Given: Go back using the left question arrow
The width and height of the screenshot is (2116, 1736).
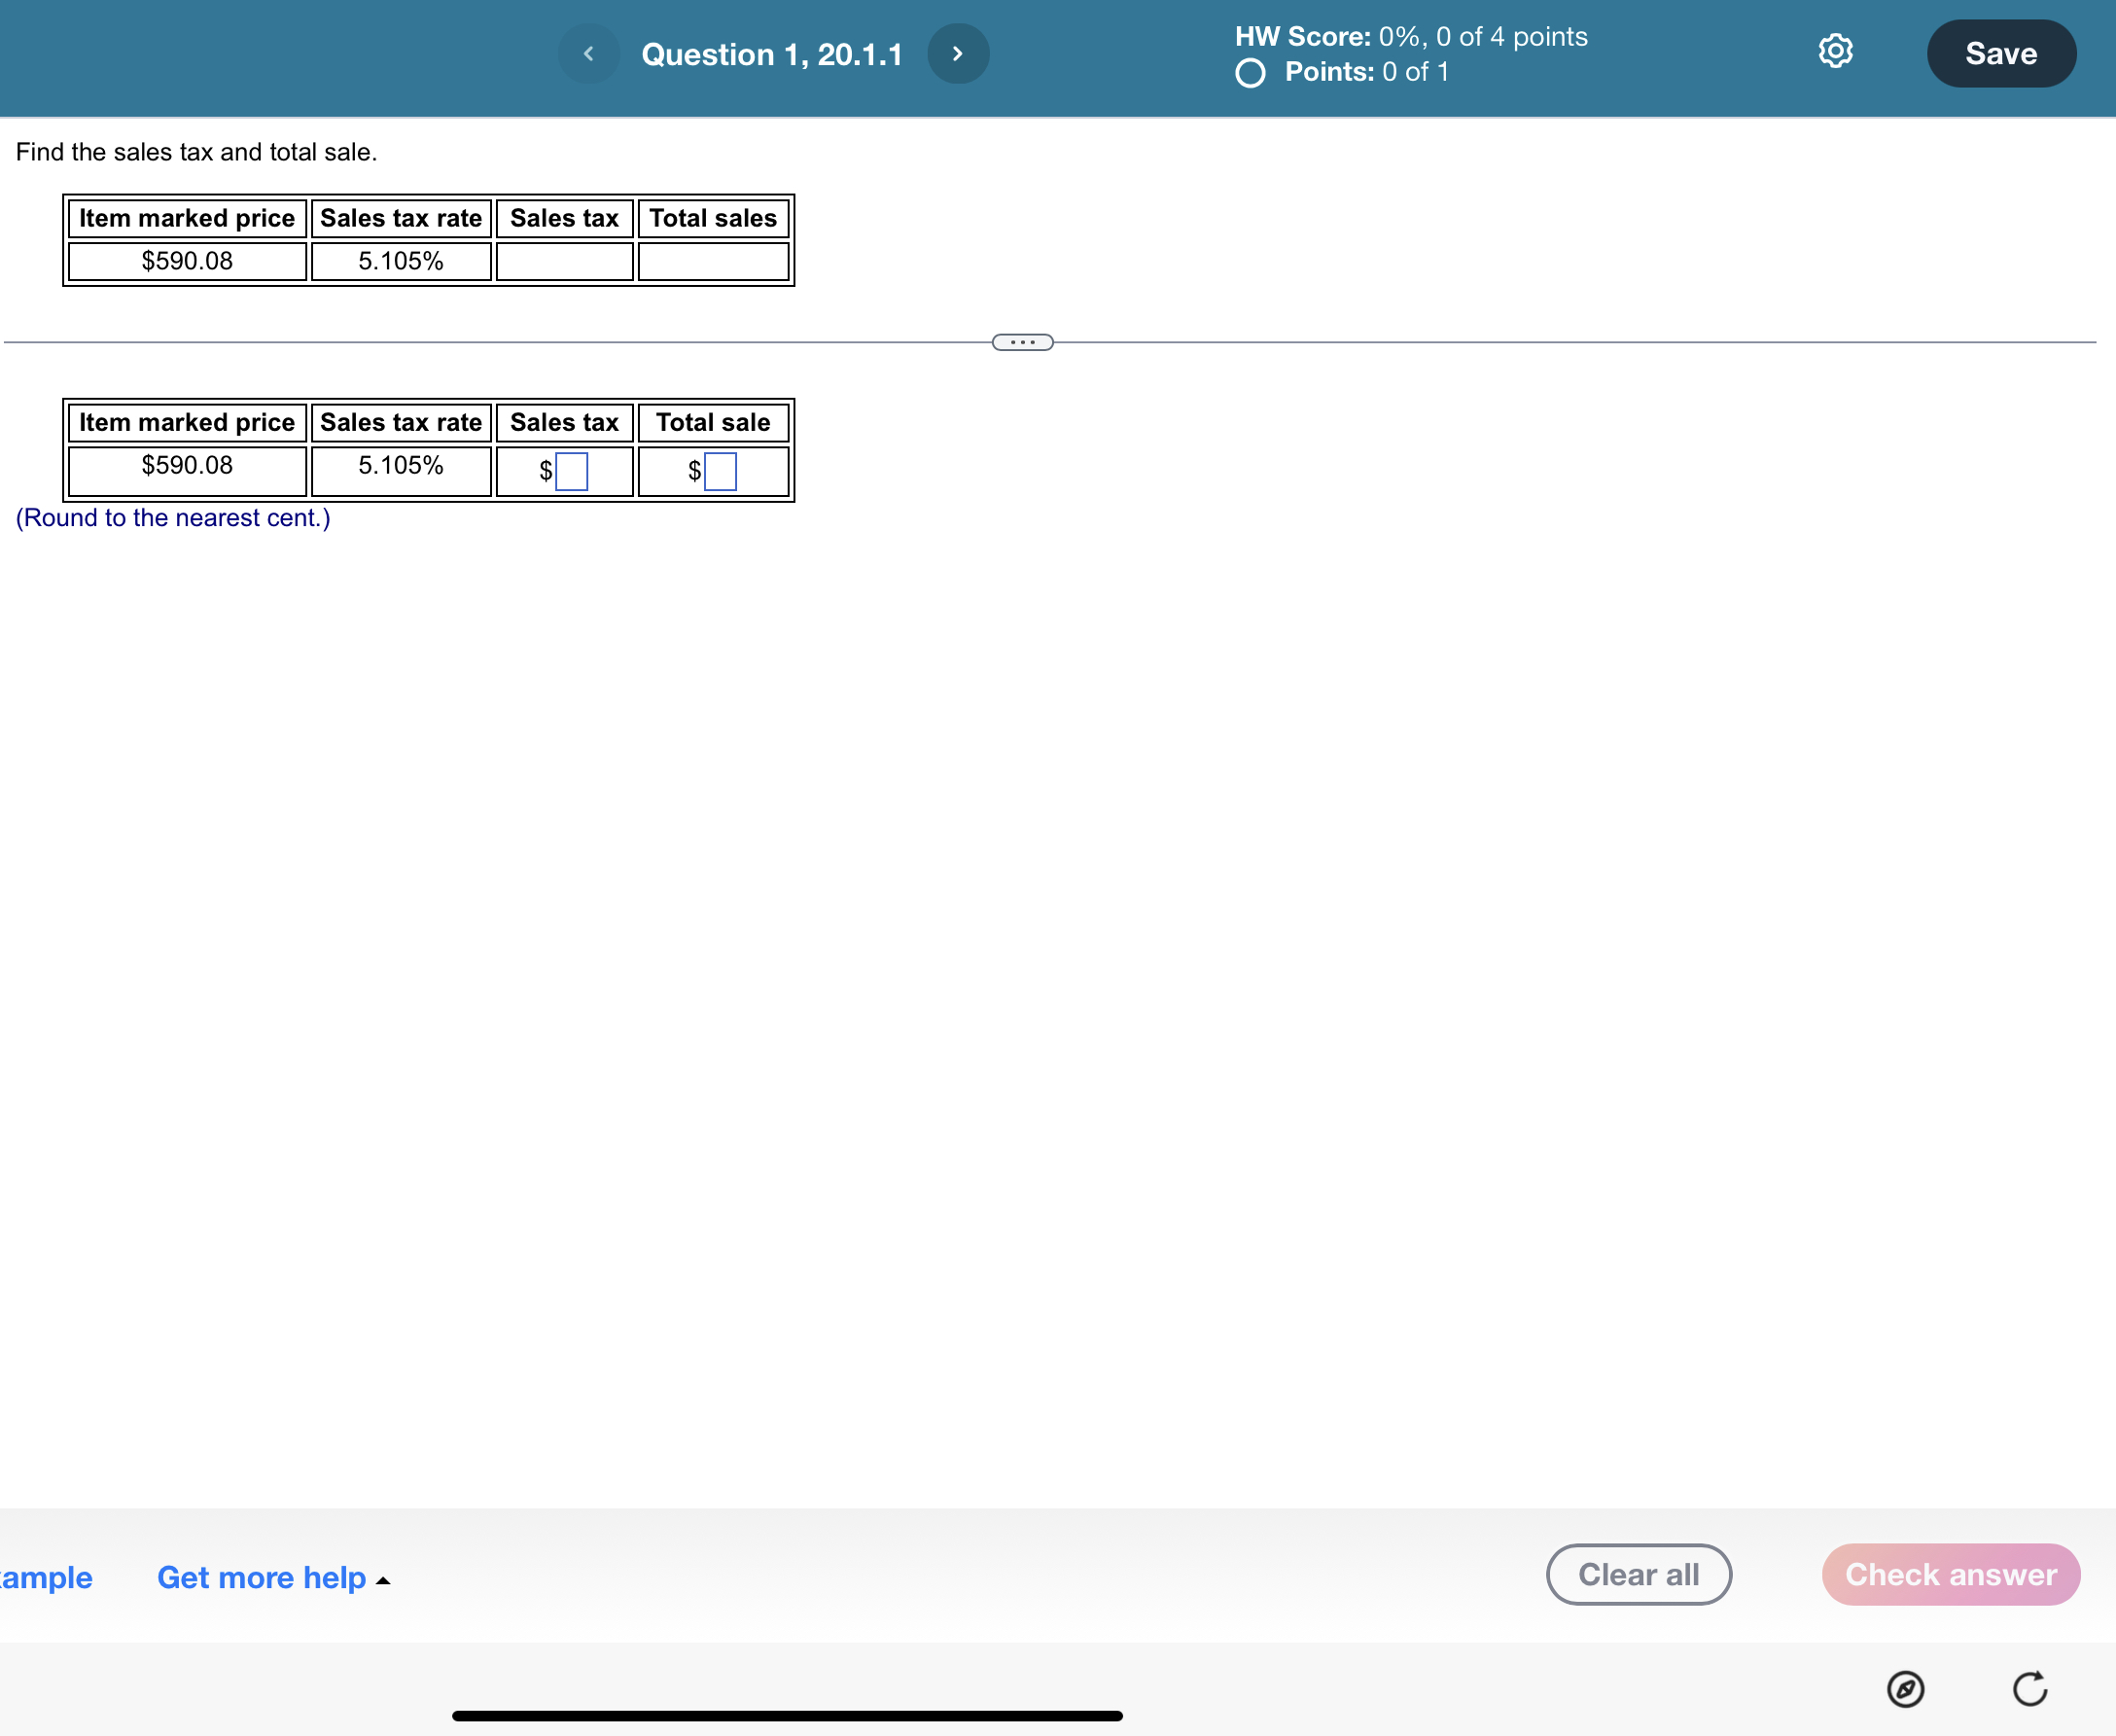Looking at the screenshot, I should tap(589, 54).
